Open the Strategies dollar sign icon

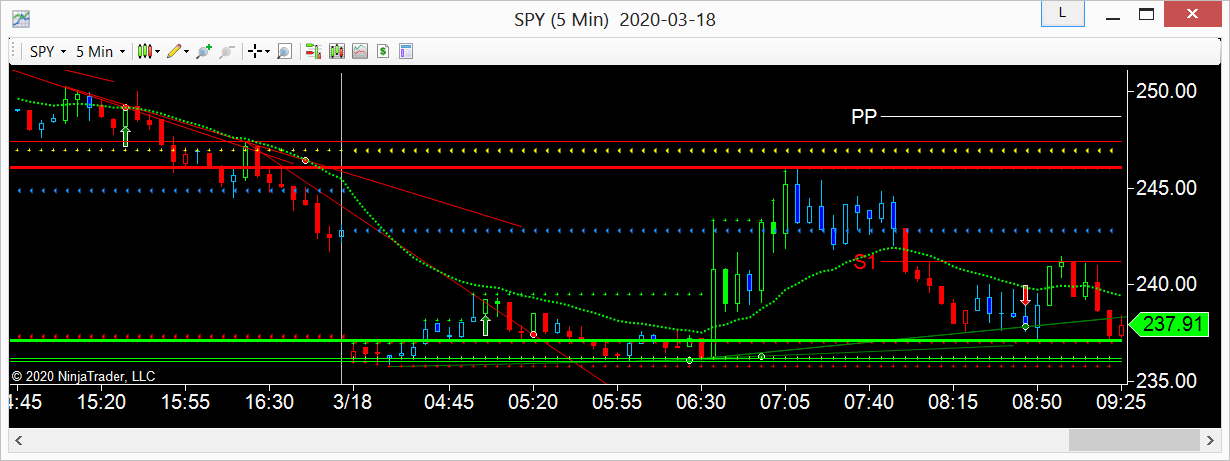pos(383,51)
